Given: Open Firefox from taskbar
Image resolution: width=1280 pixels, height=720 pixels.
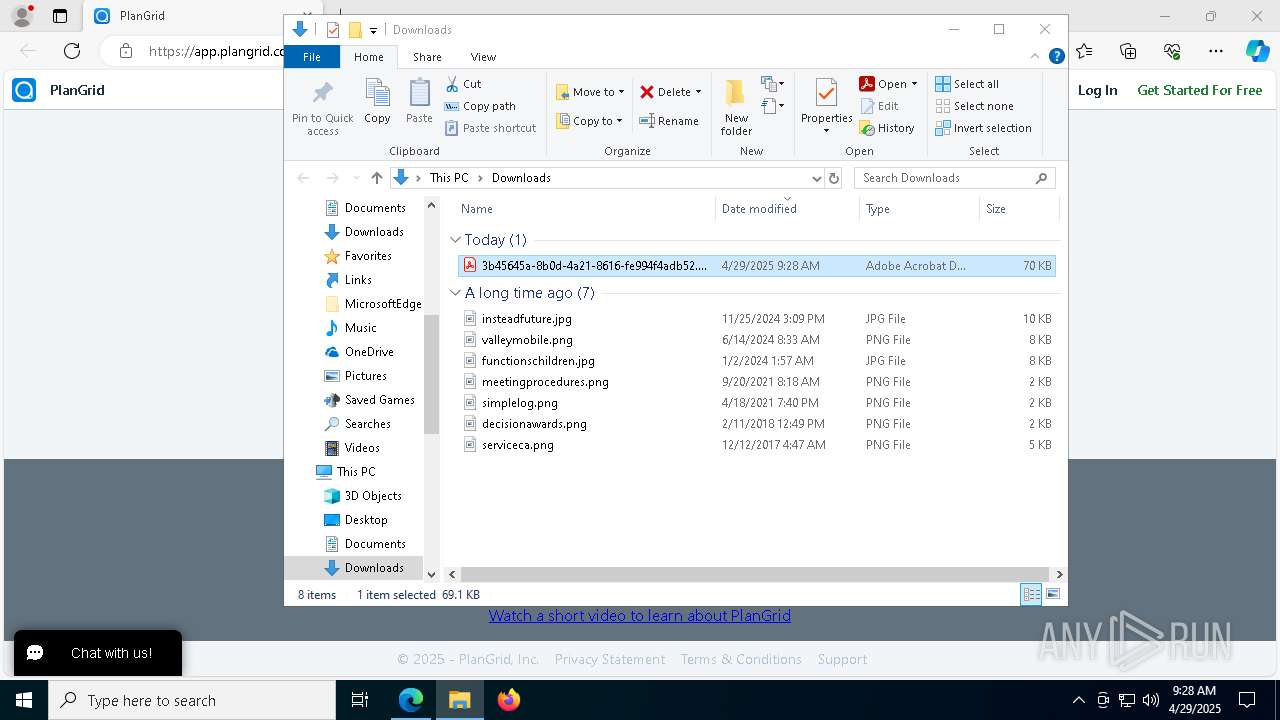Looking at the screenshot, I should pyautogui.click(x=509, y=700).
